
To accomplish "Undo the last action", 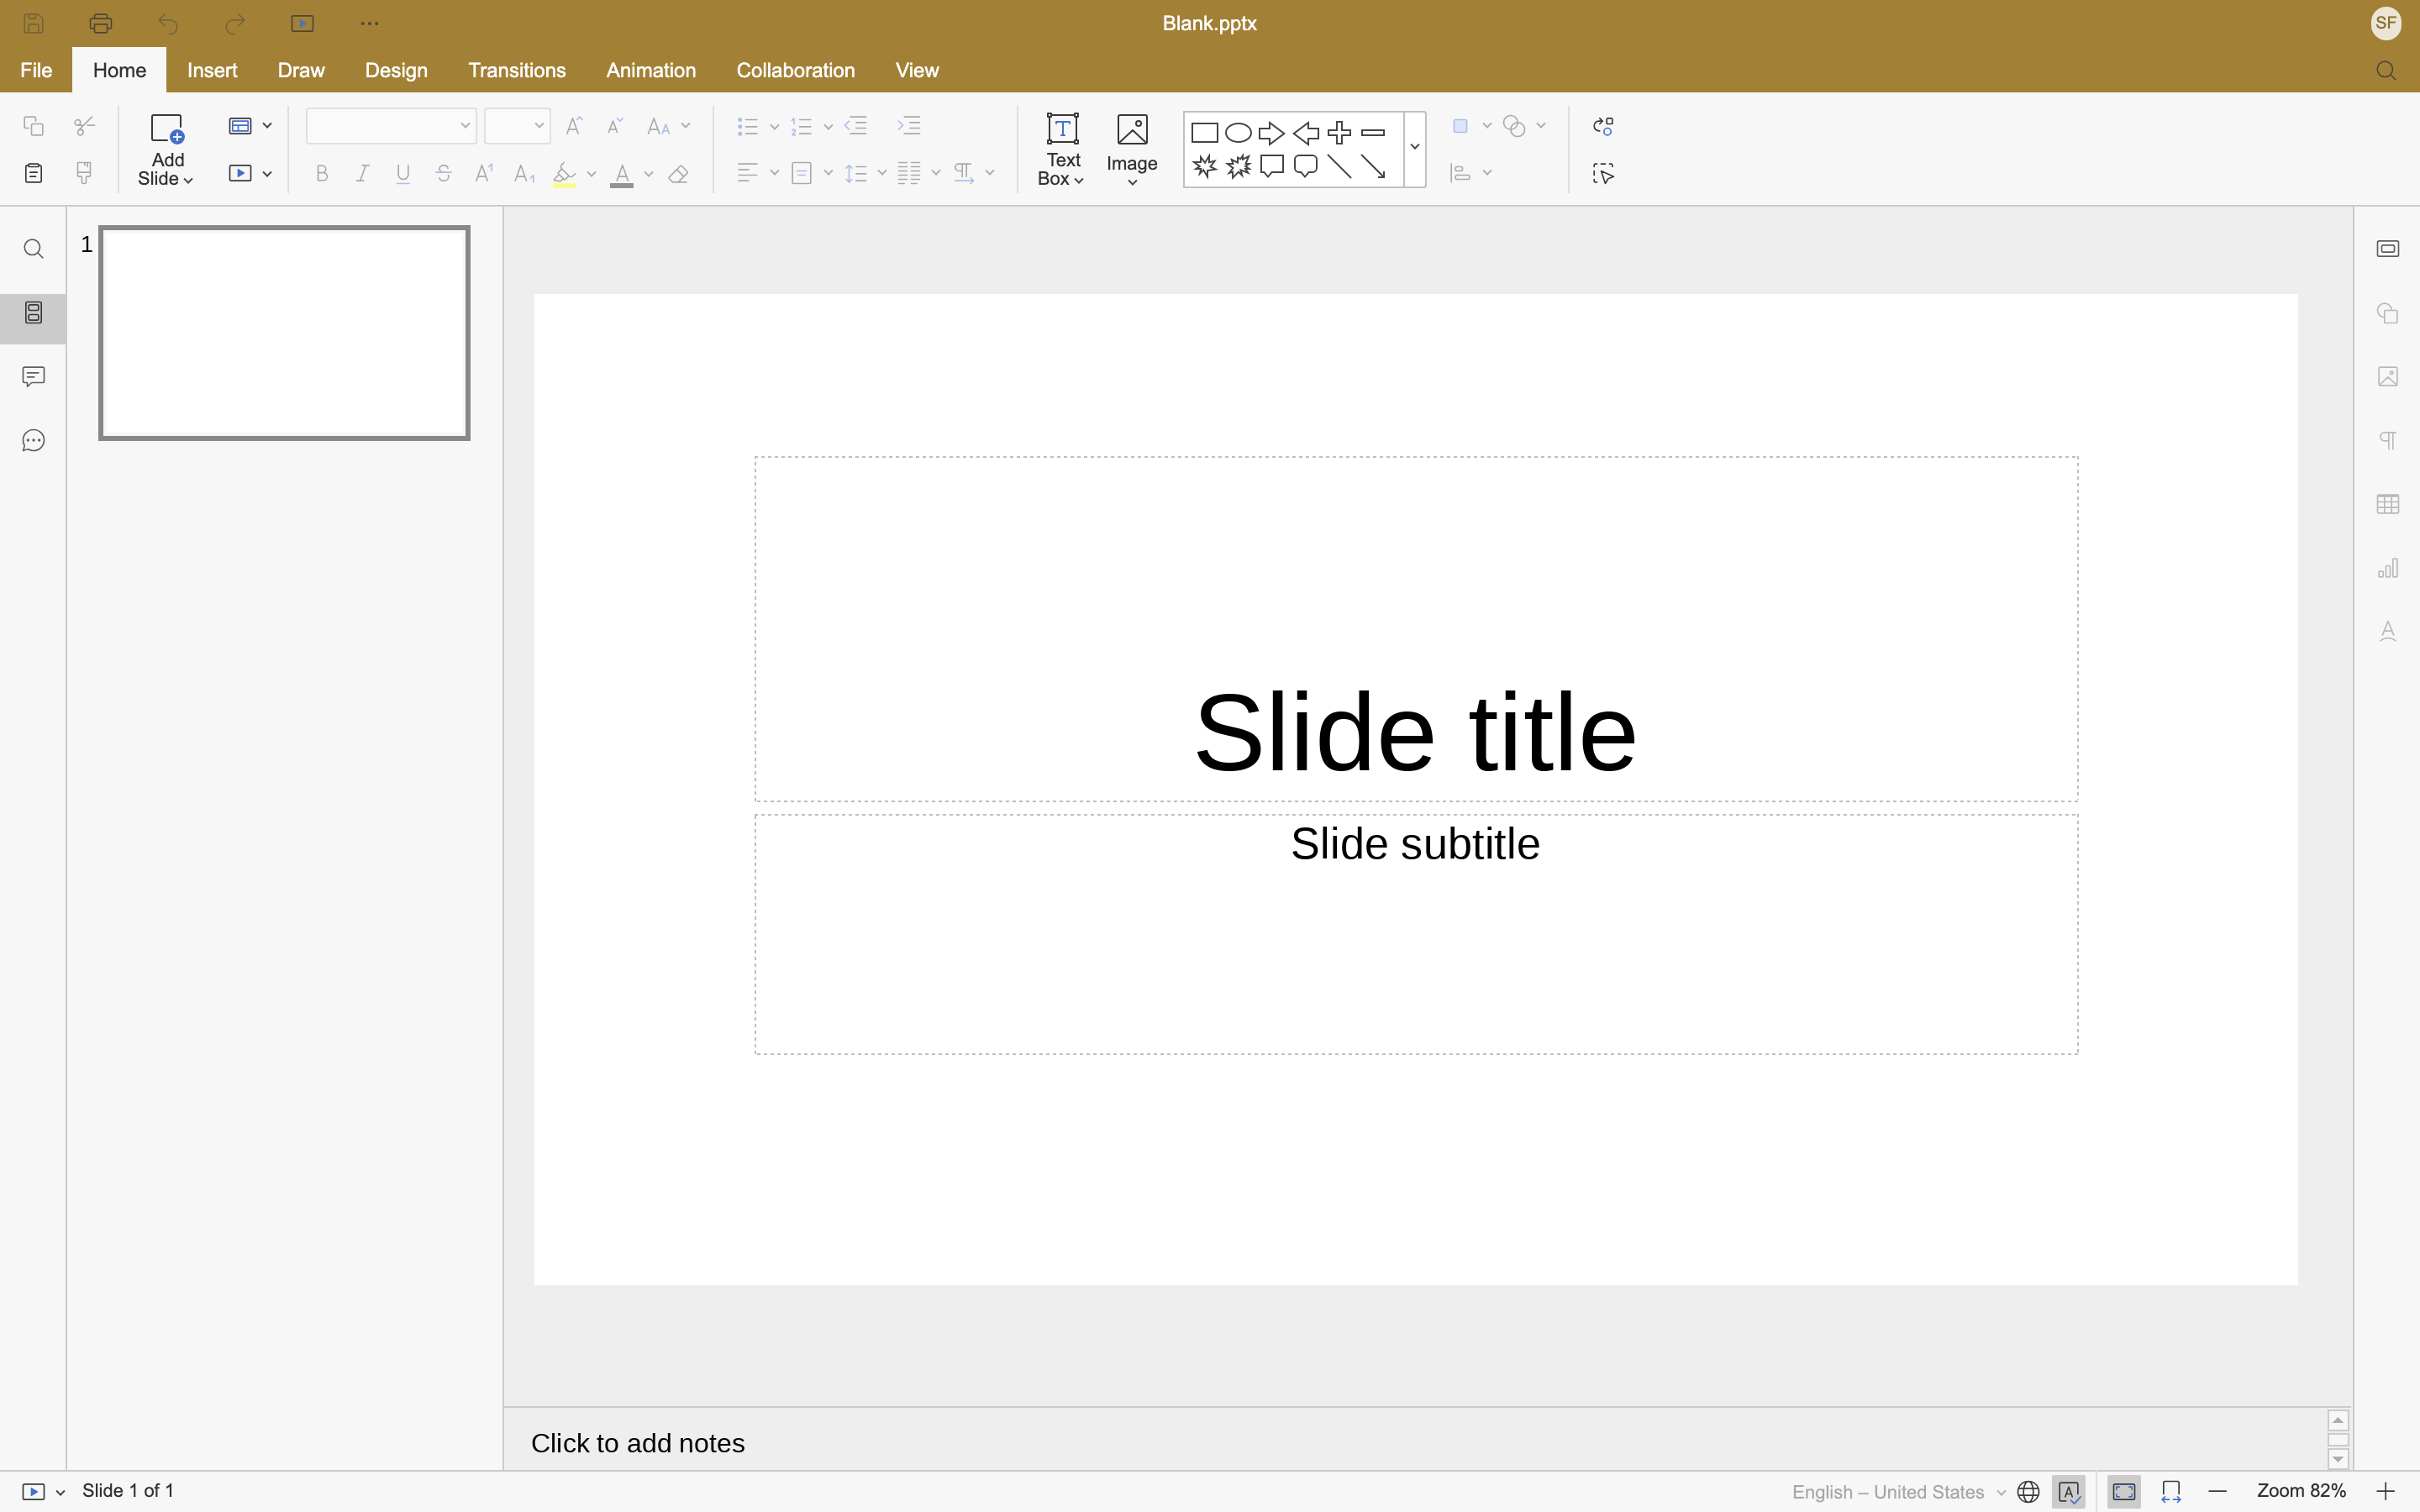I will coord(168,23).
